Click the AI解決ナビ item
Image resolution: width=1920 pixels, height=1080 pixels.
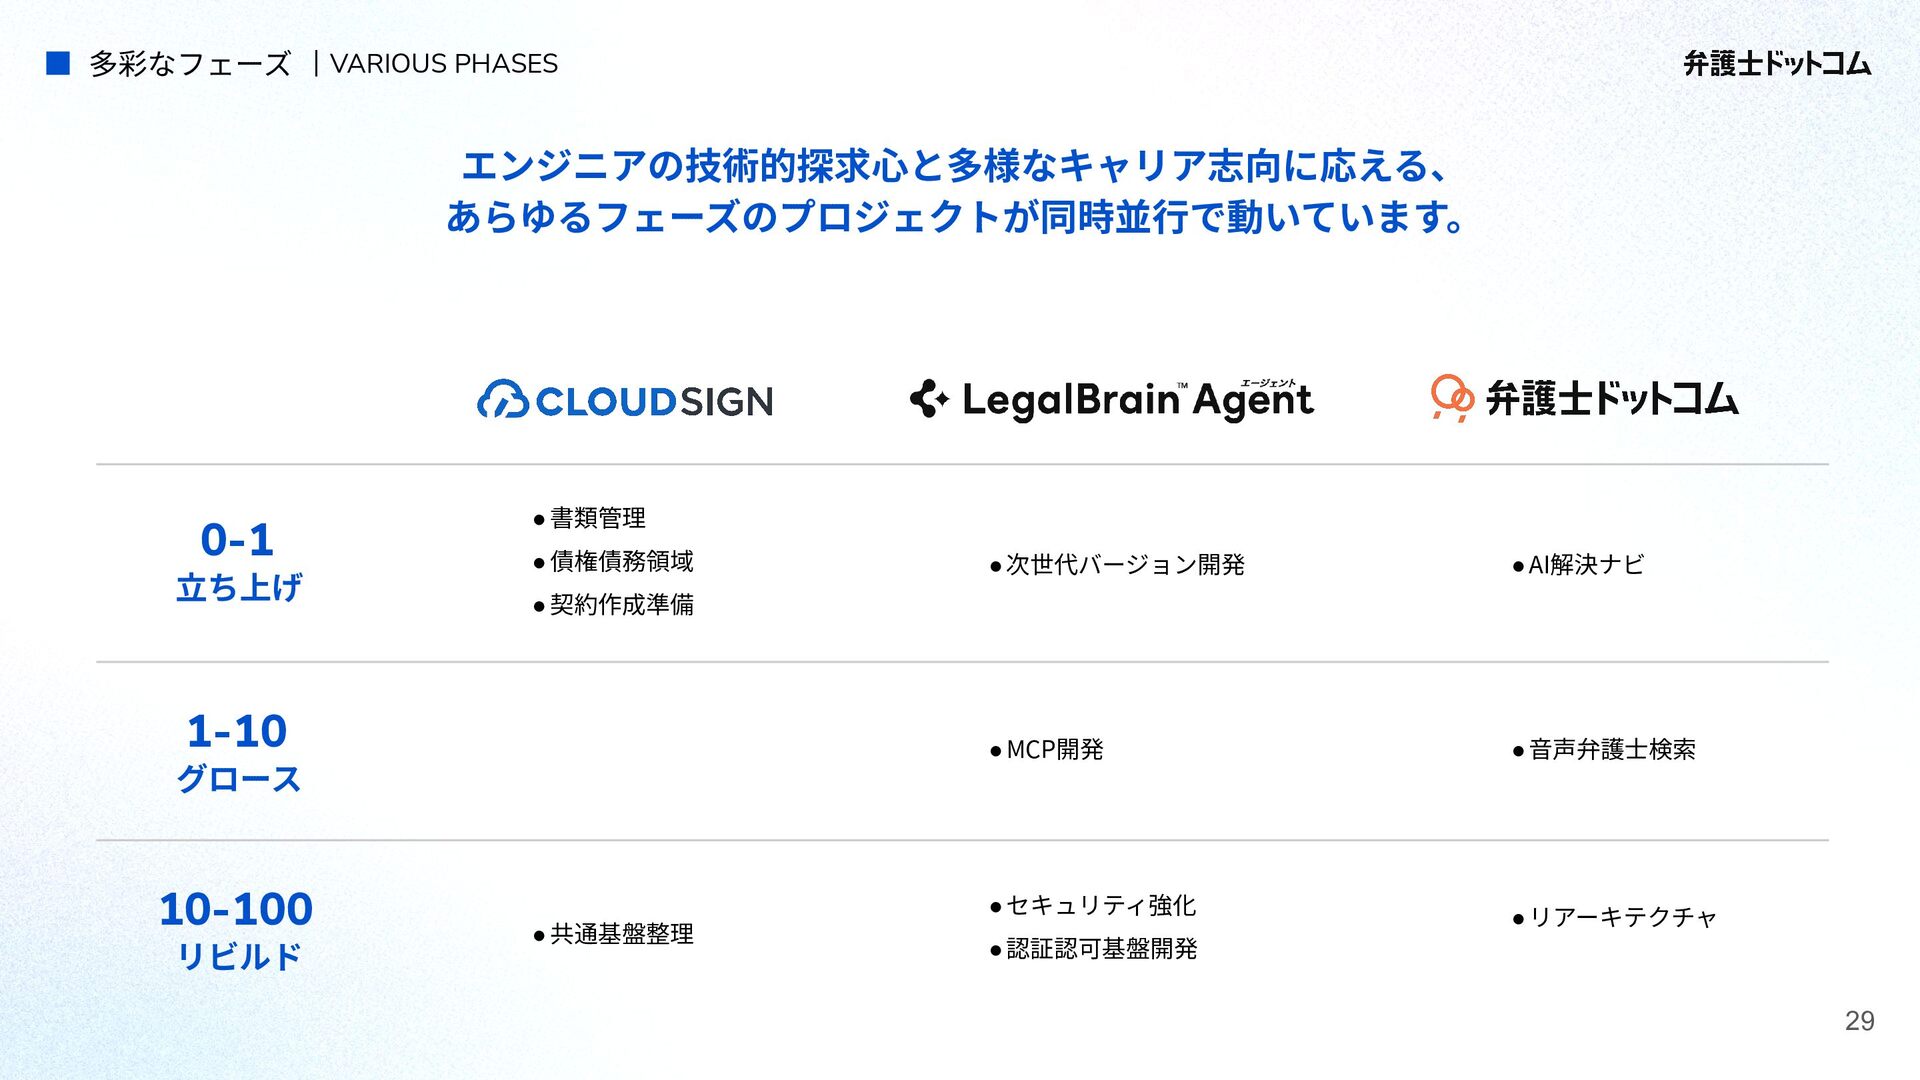click(1585, 565)
